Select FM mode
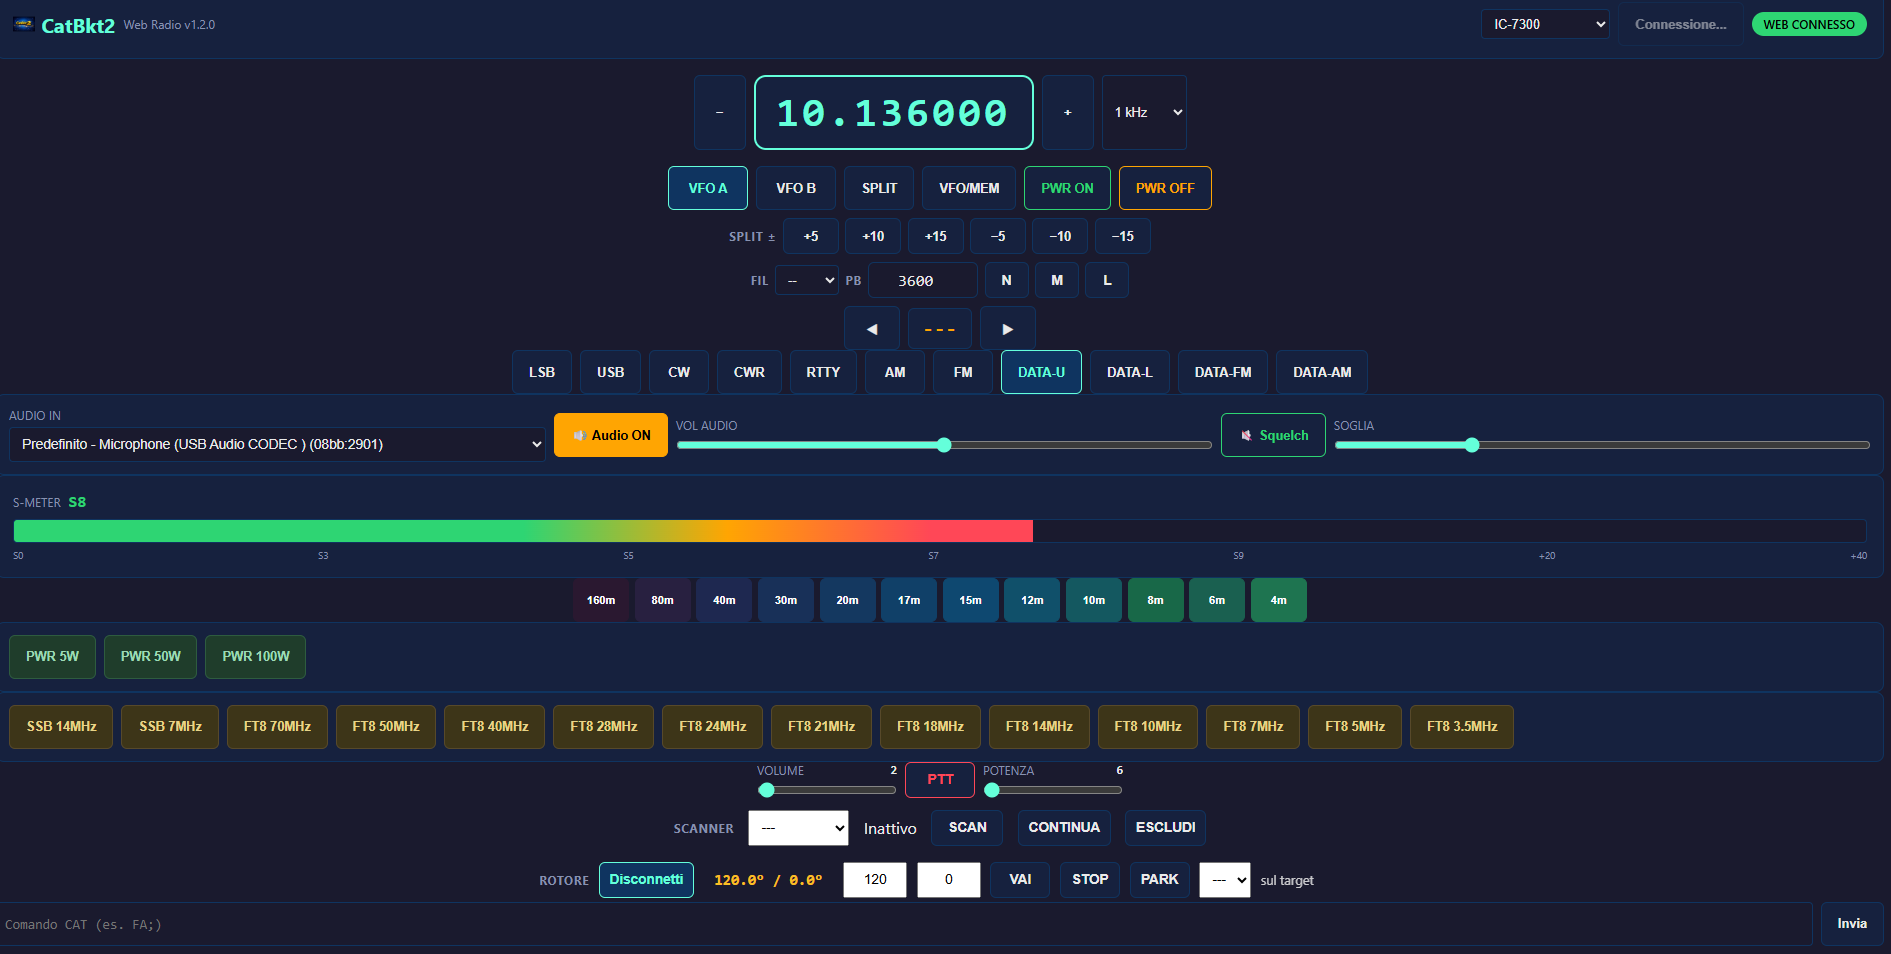Screen dimensions: 1891x954 [963, 372]
